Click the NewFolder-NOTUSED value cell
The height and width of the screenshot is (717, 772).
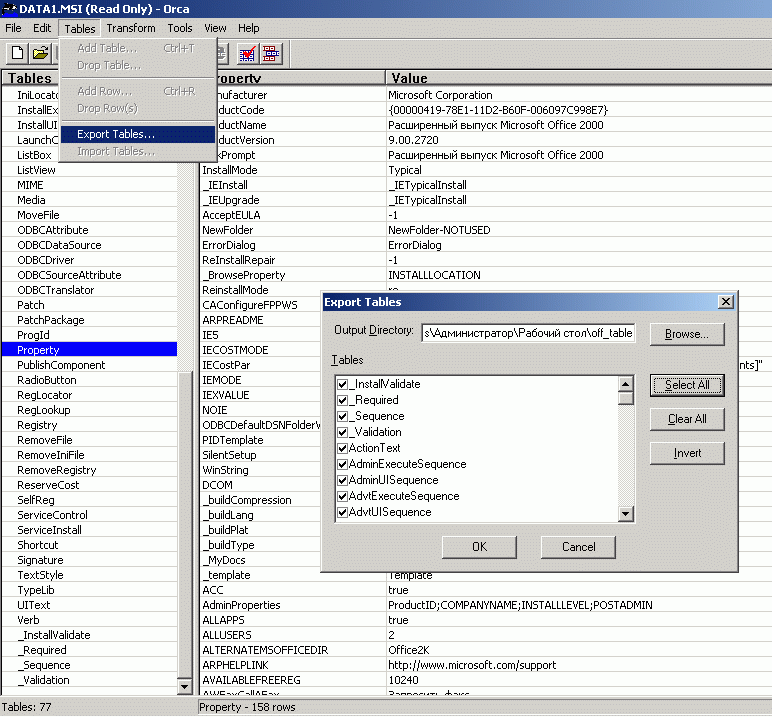[x=579, y=230]
